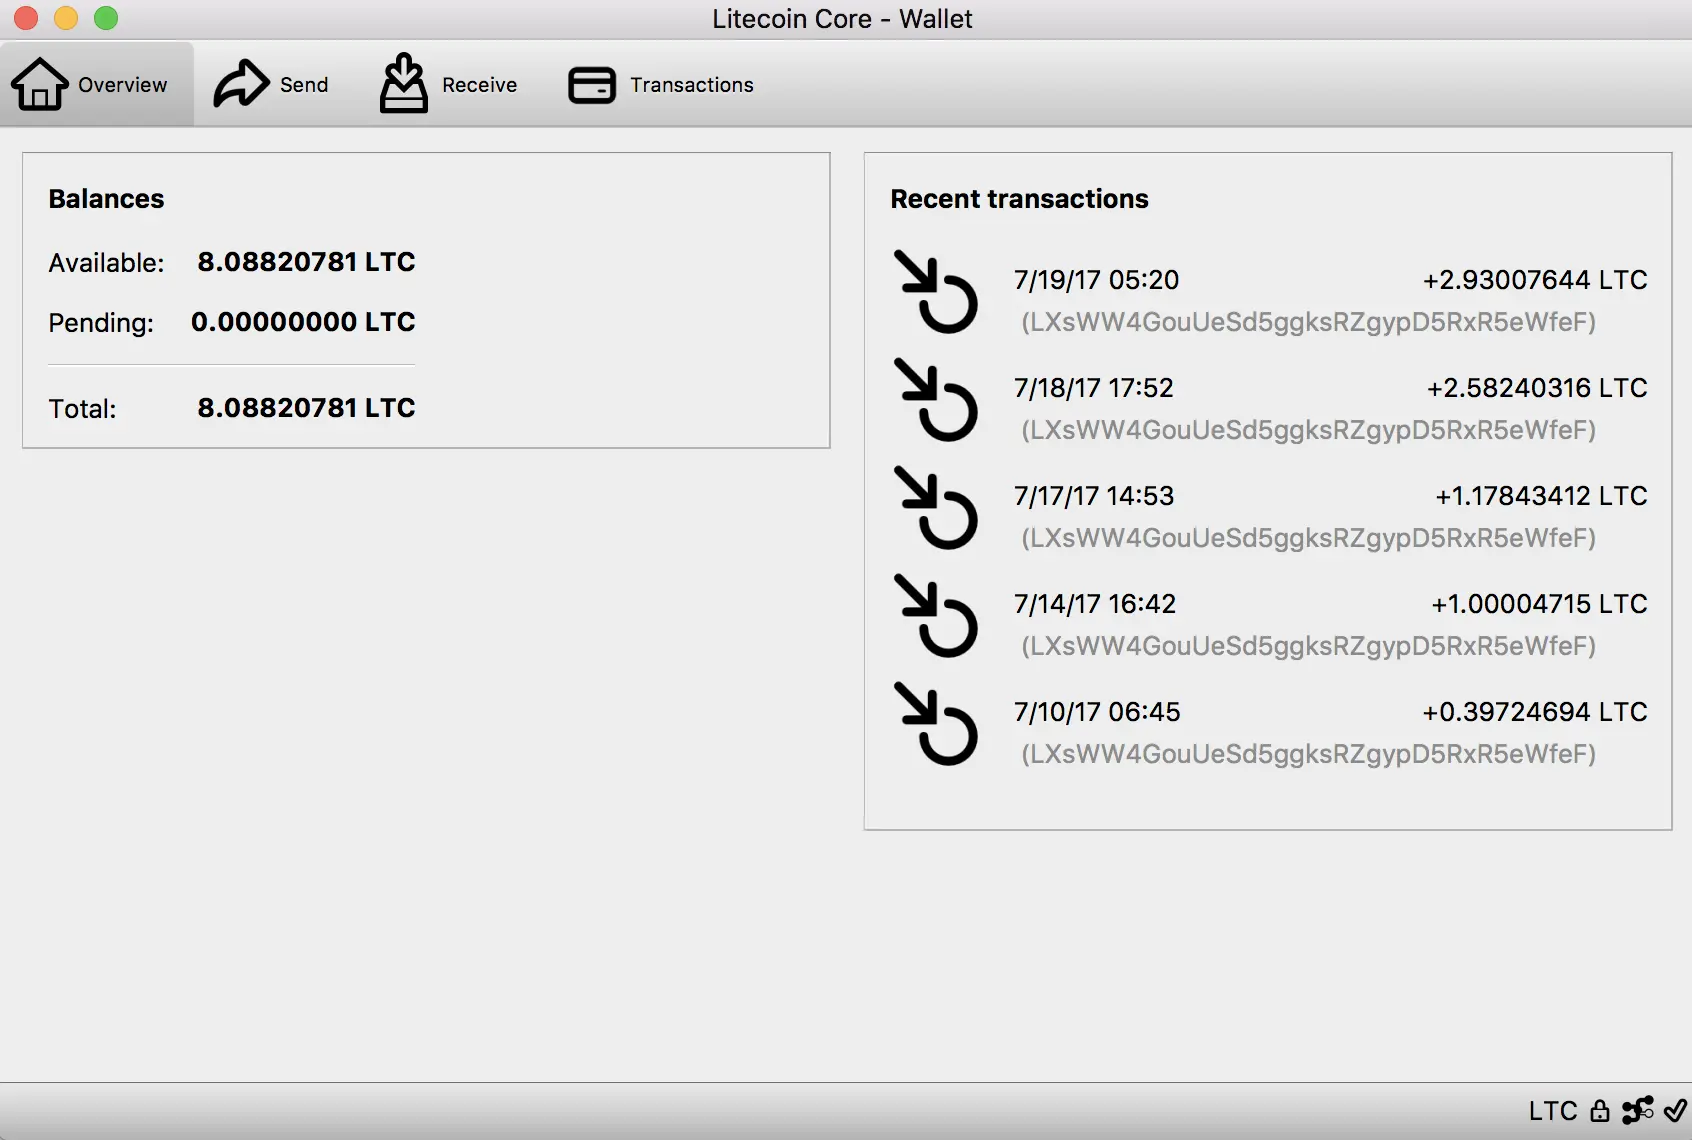This screenshot has height=1140, width=1692.
Task: Click the Balances heading
Action: click(106, 199)
